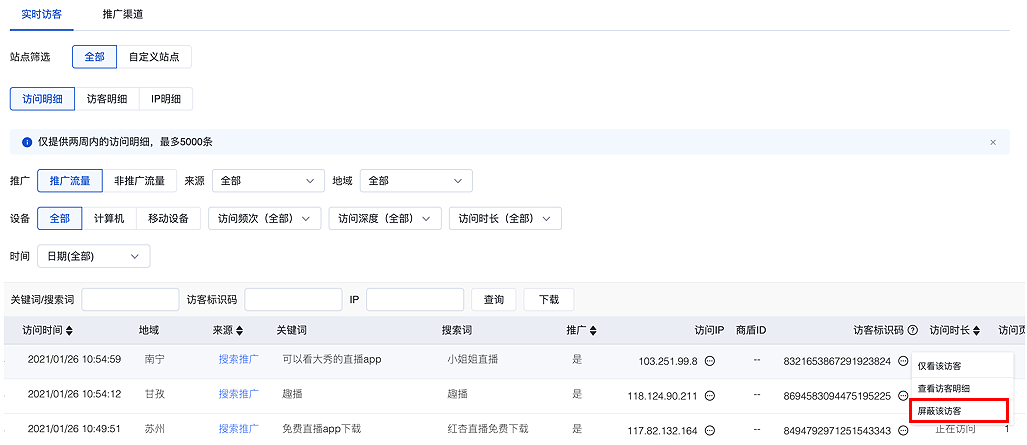Open the 访问频次 (全部) dropdown
The height and width of the screenshot is (445, 1027).
264,218
